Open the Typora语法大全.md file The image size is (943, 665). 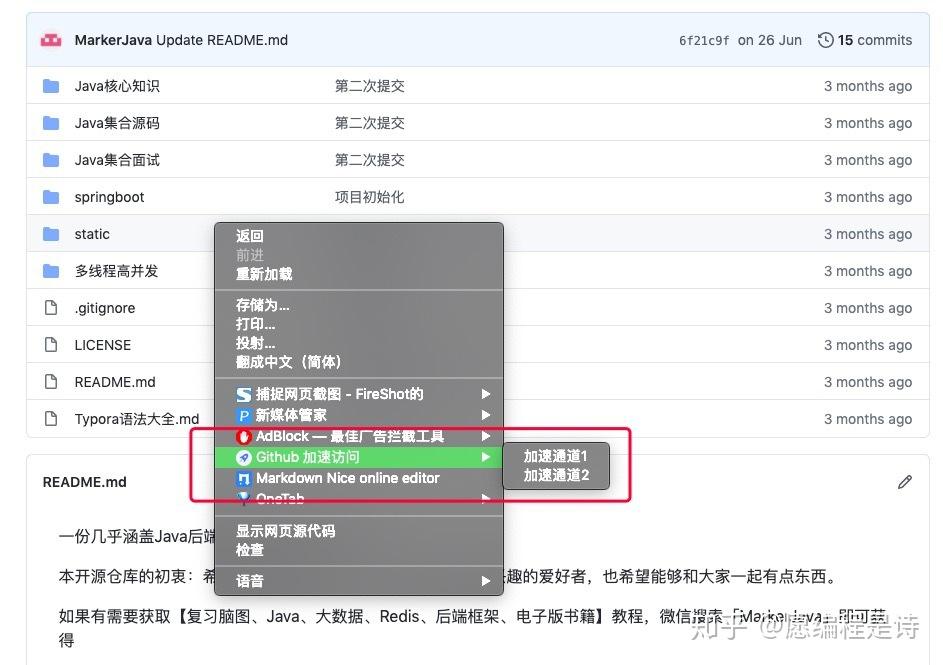tap(137, 419)
